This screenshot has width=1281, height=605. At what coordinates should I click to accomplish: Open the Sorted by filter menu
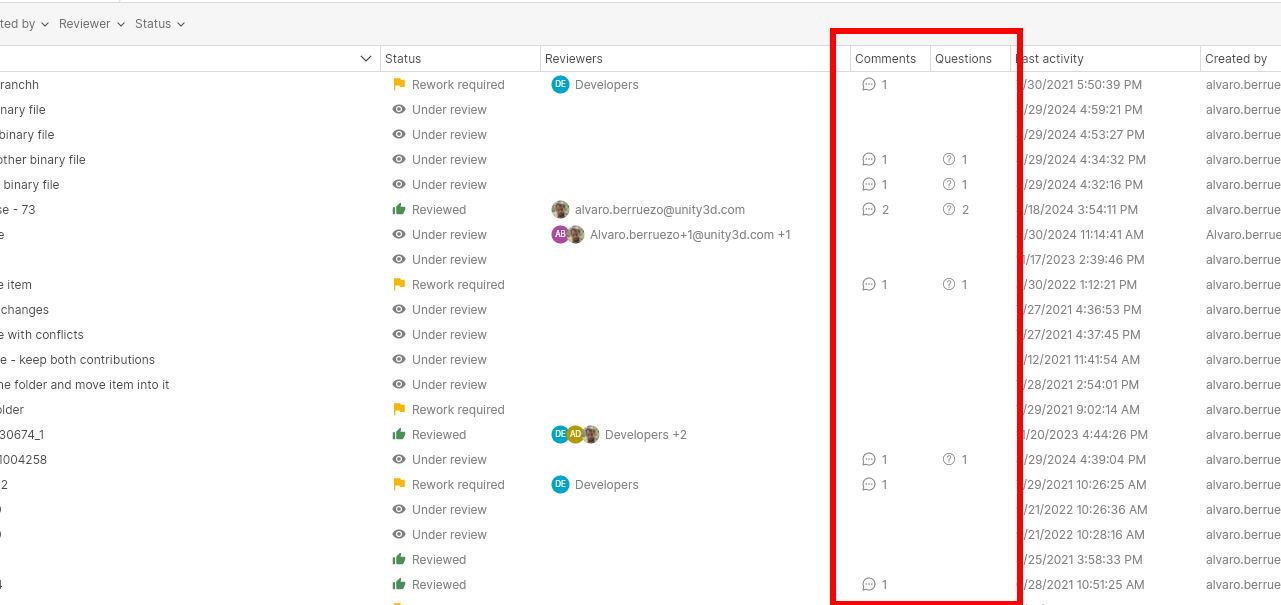(x=24, y=23)
